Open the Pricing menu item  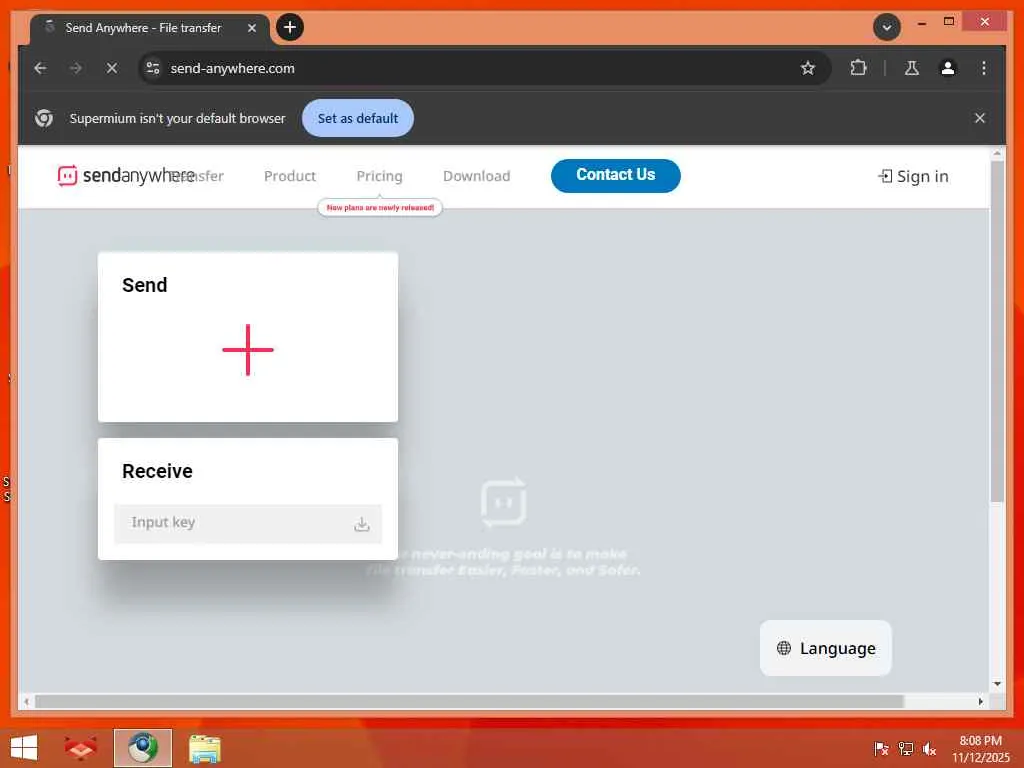click(379, 176)
